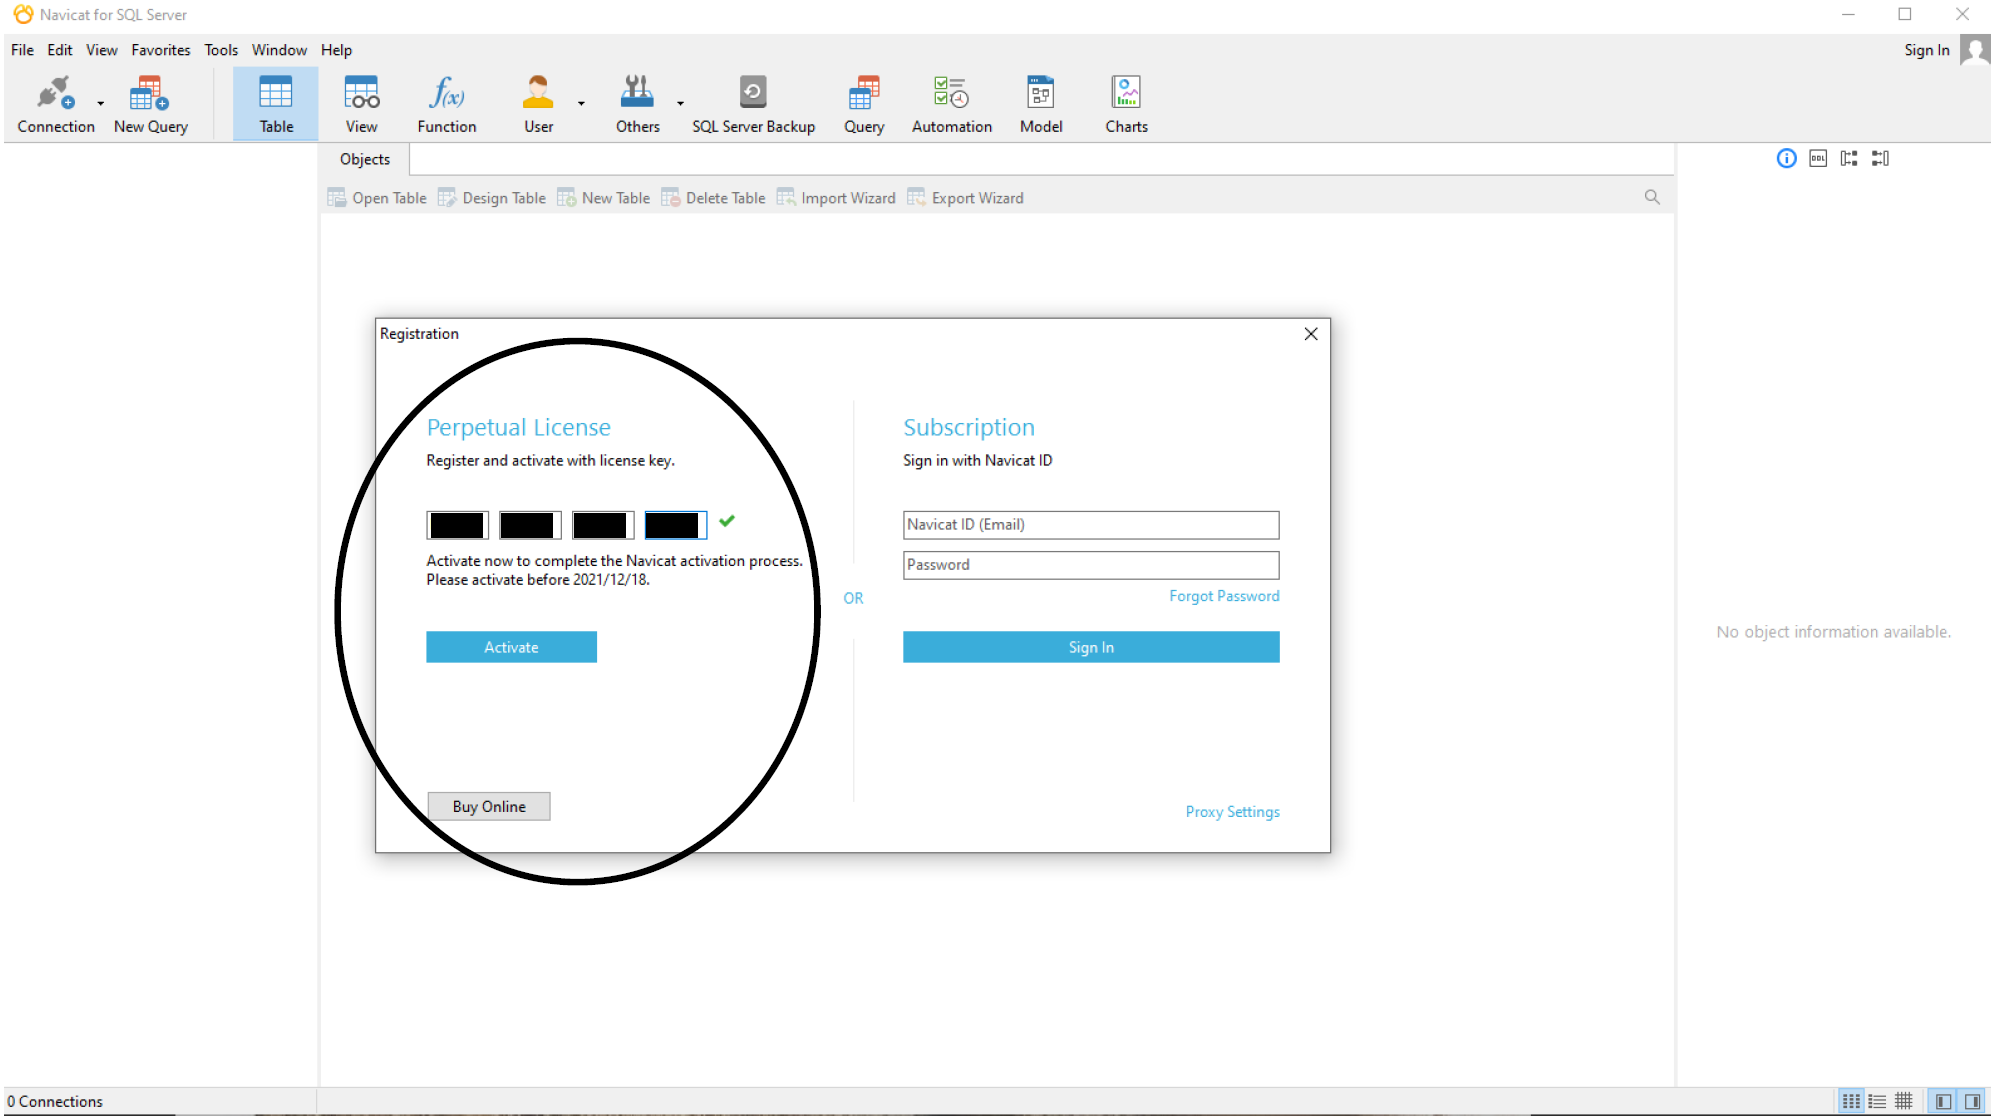Click the 0 Connections status text
1995x1117 pixels.
click(55, 1101)
